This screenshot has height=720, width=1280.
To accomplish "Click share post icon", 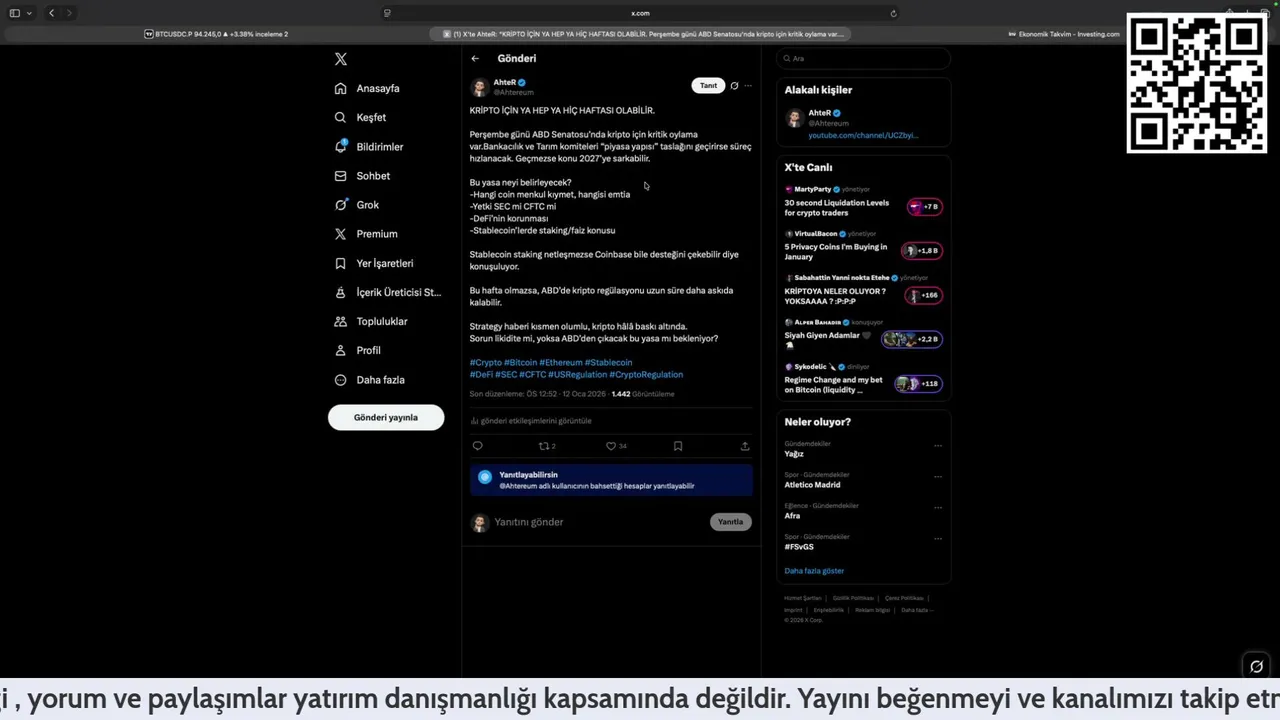I will 745,446.
